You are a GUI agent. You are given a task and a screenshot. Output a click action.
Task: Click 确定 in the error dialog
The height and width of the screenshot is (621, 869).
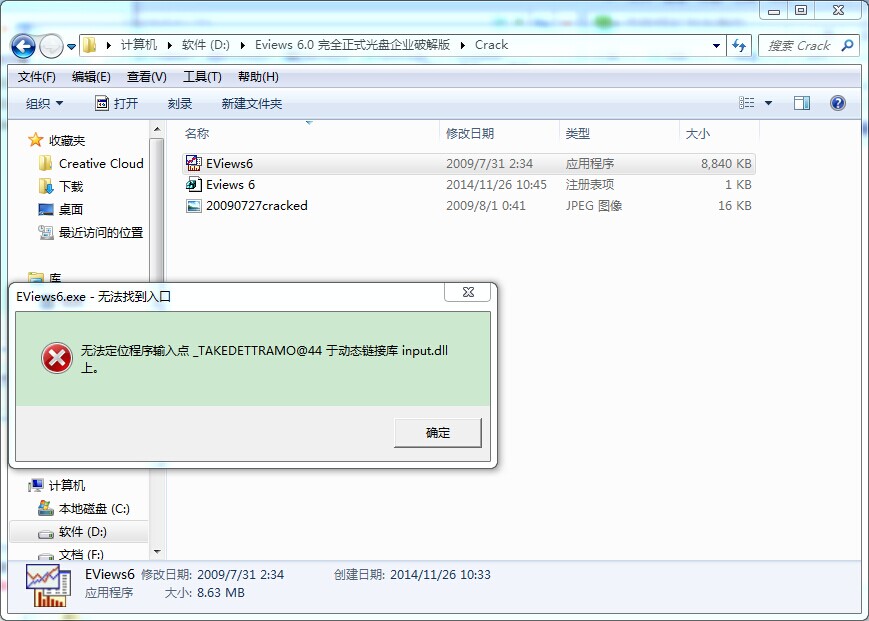(x=438, y=433)
